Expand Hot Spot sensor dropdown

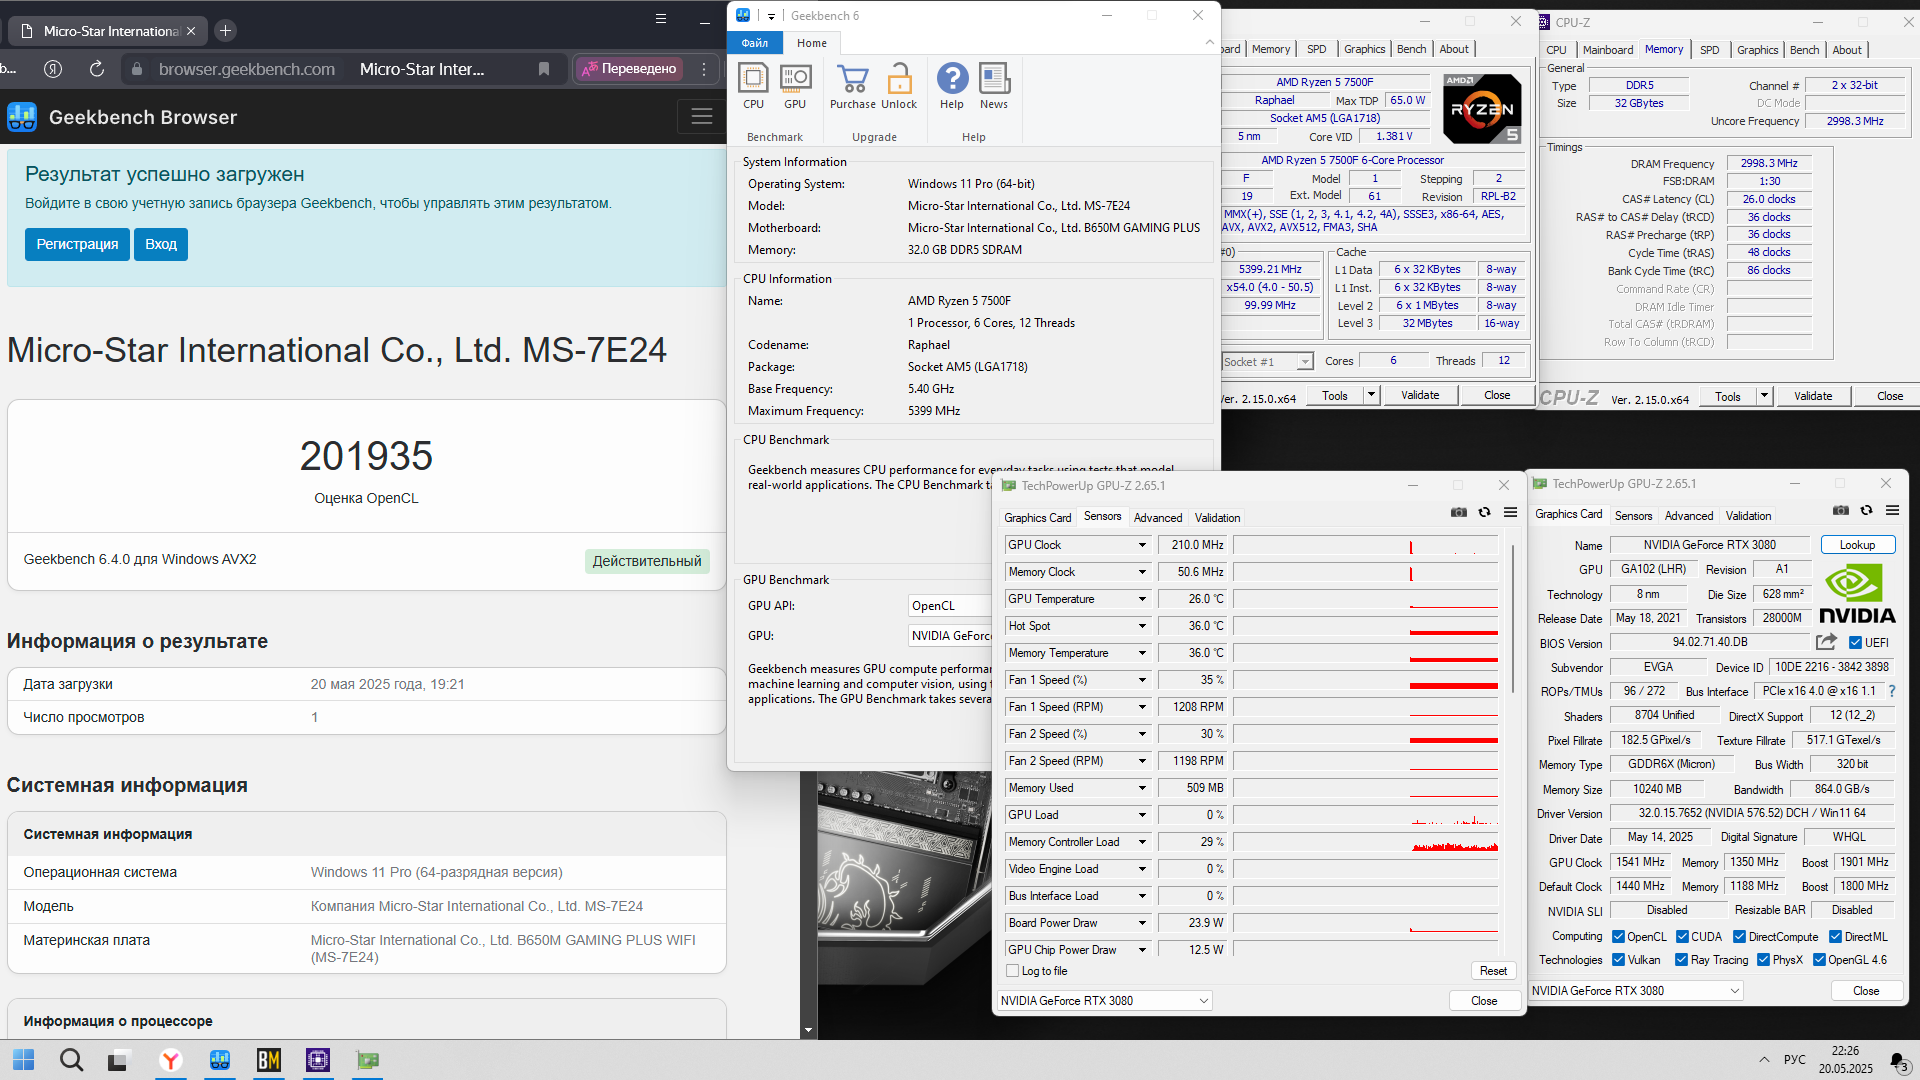pos(1142,626)
